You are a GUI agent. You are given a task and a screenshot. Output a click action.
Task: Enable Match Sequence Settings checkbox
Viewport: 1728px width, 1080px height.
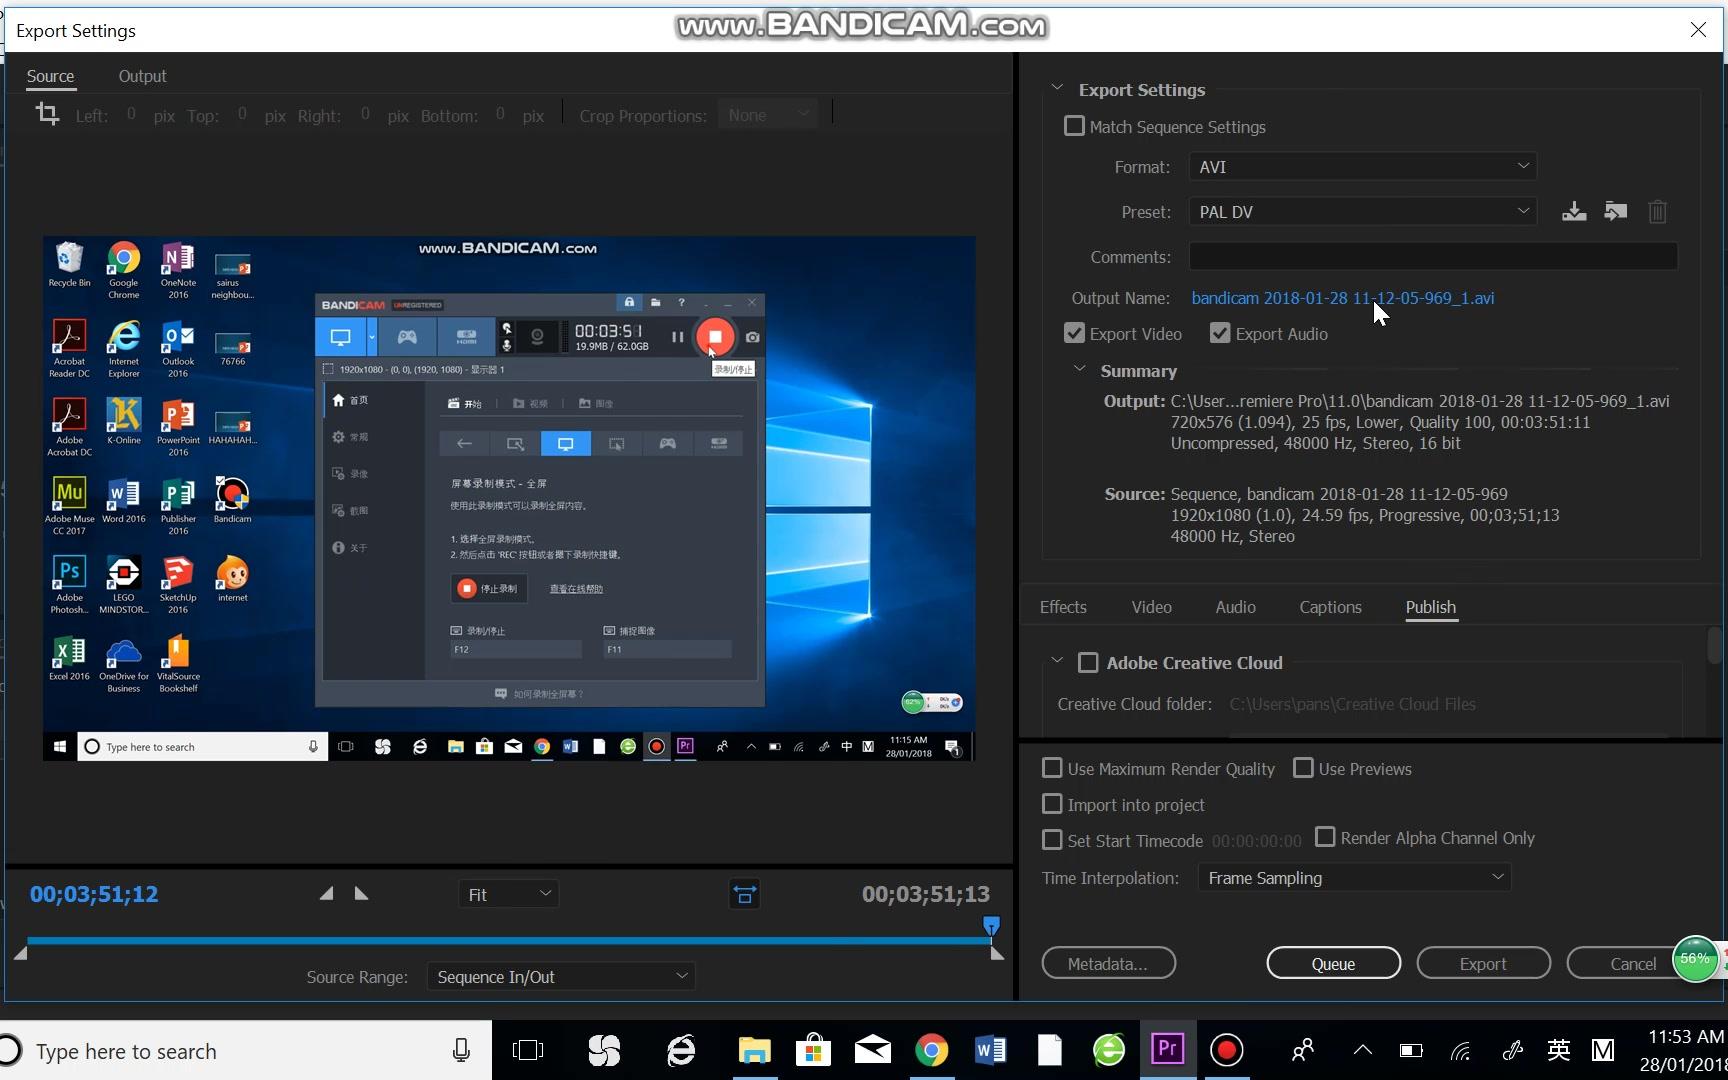pyautogui.click(x=1074, y=126)
